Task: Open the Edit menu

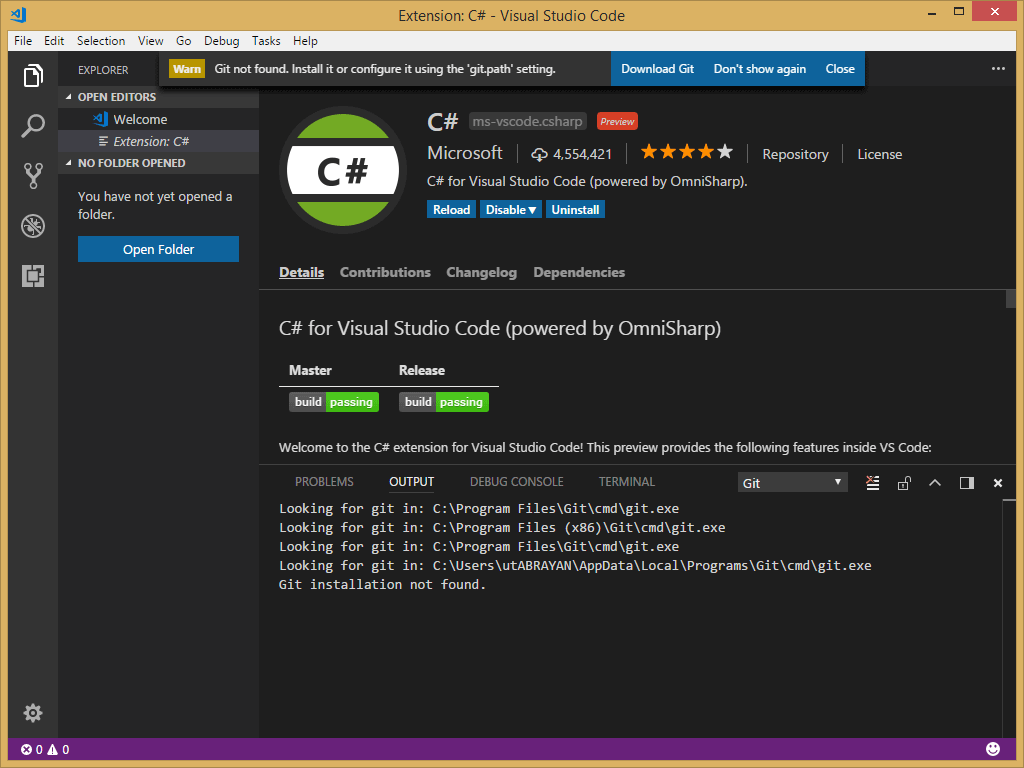Action: [x=54, y=40]
